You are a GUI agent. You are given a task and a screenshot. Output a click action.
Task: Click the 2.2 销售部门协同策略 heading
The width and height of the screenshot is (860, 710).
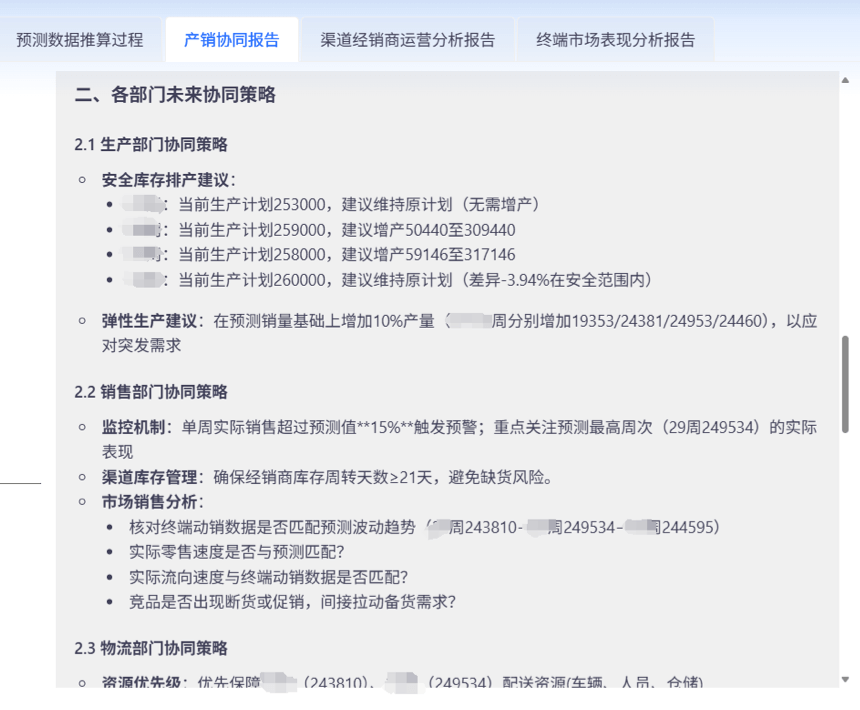[151, 391]
